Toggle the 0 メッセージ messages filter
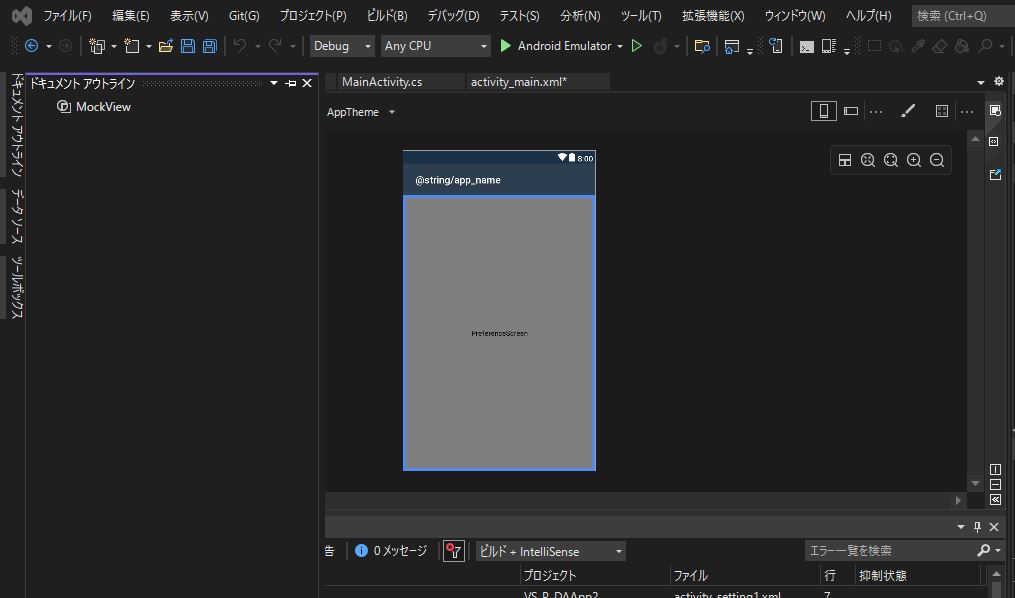 coord(391,551)
